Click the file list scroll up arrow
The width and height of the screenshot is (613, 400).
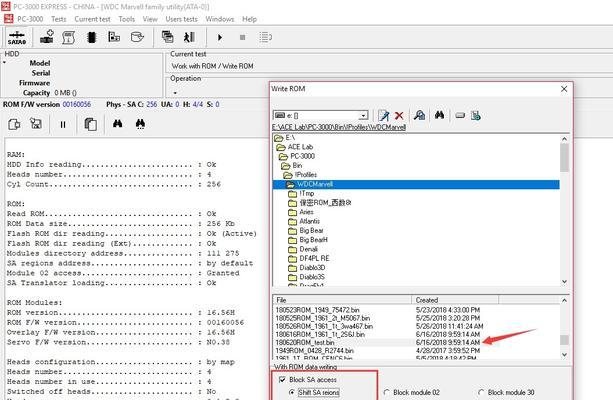click(x=564, y=300)
